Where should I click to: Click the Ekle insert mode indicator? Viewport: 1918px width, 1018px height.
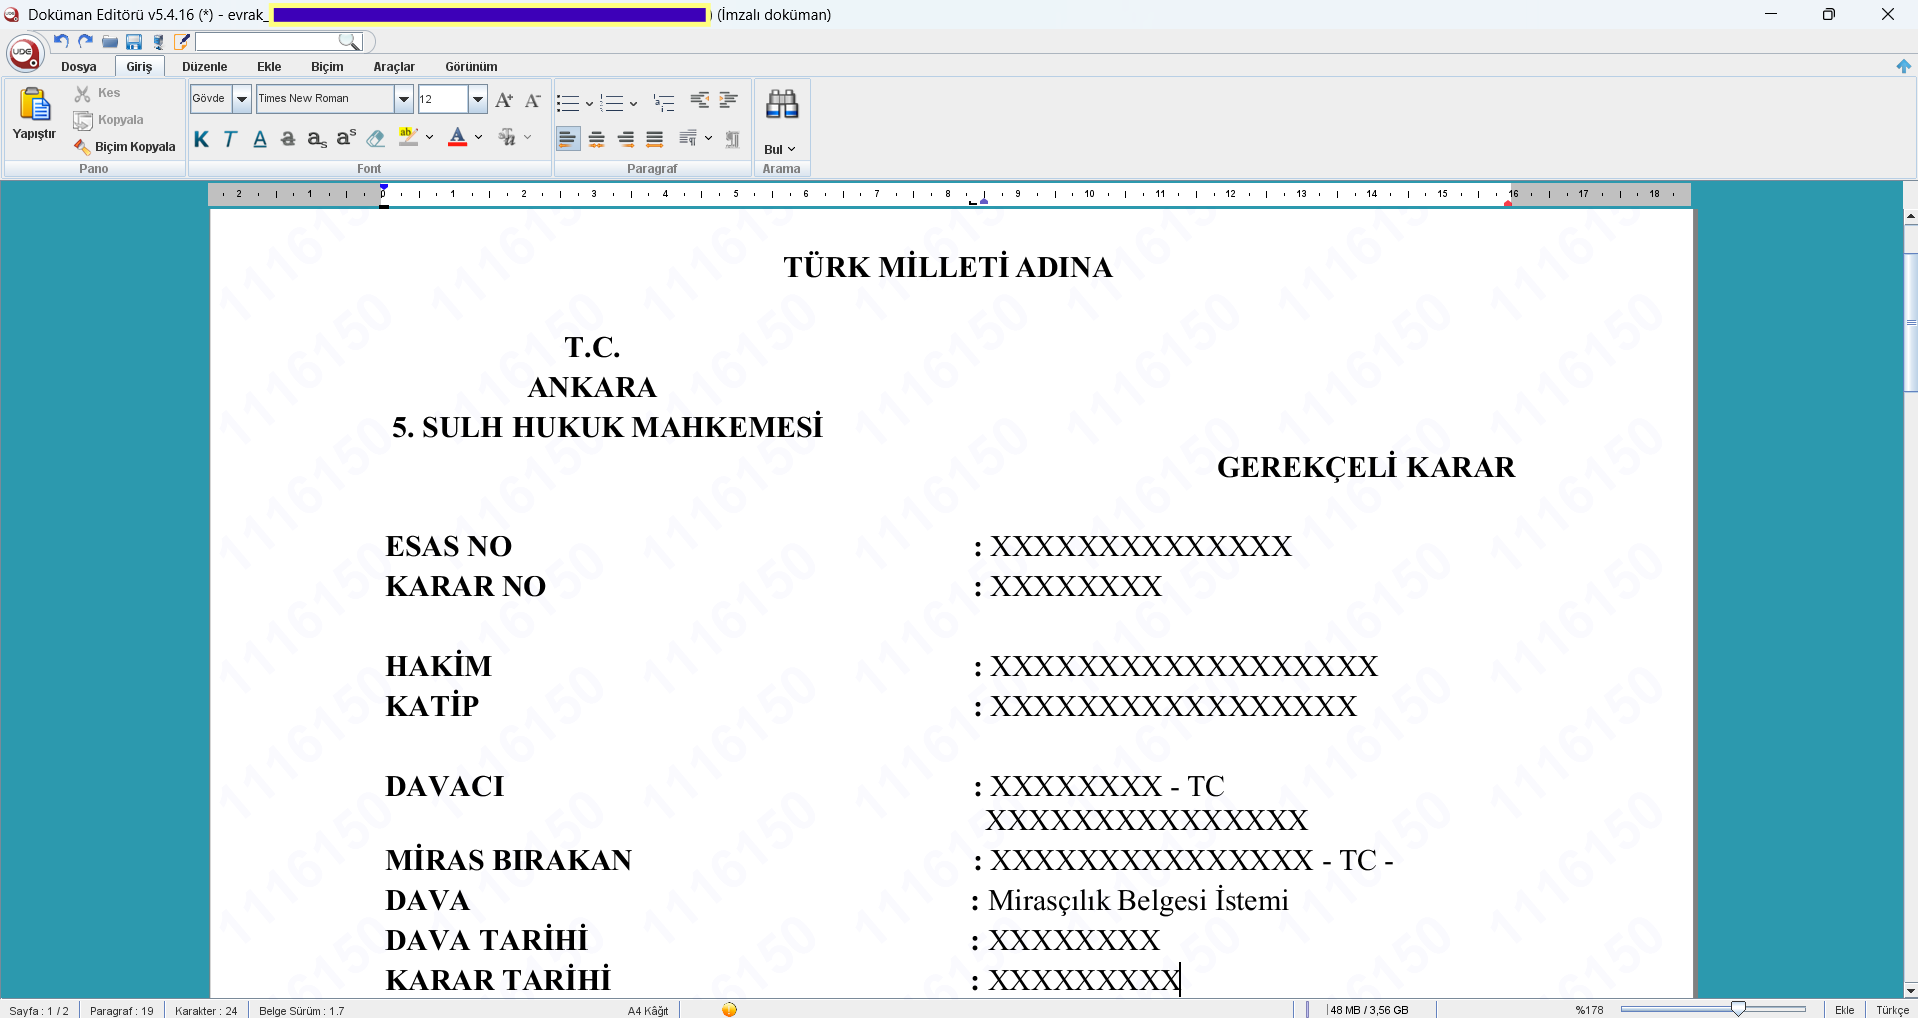point(1845,1010)
